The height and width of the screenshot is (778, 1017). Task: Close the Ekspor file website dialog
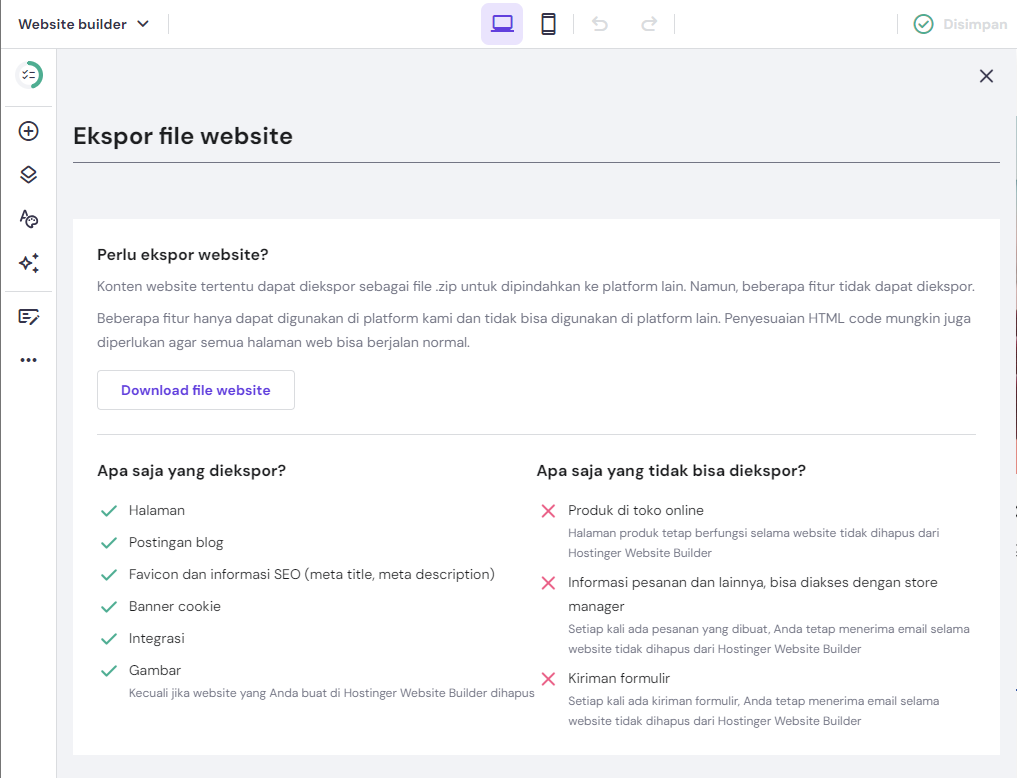[x=986, y=76]
